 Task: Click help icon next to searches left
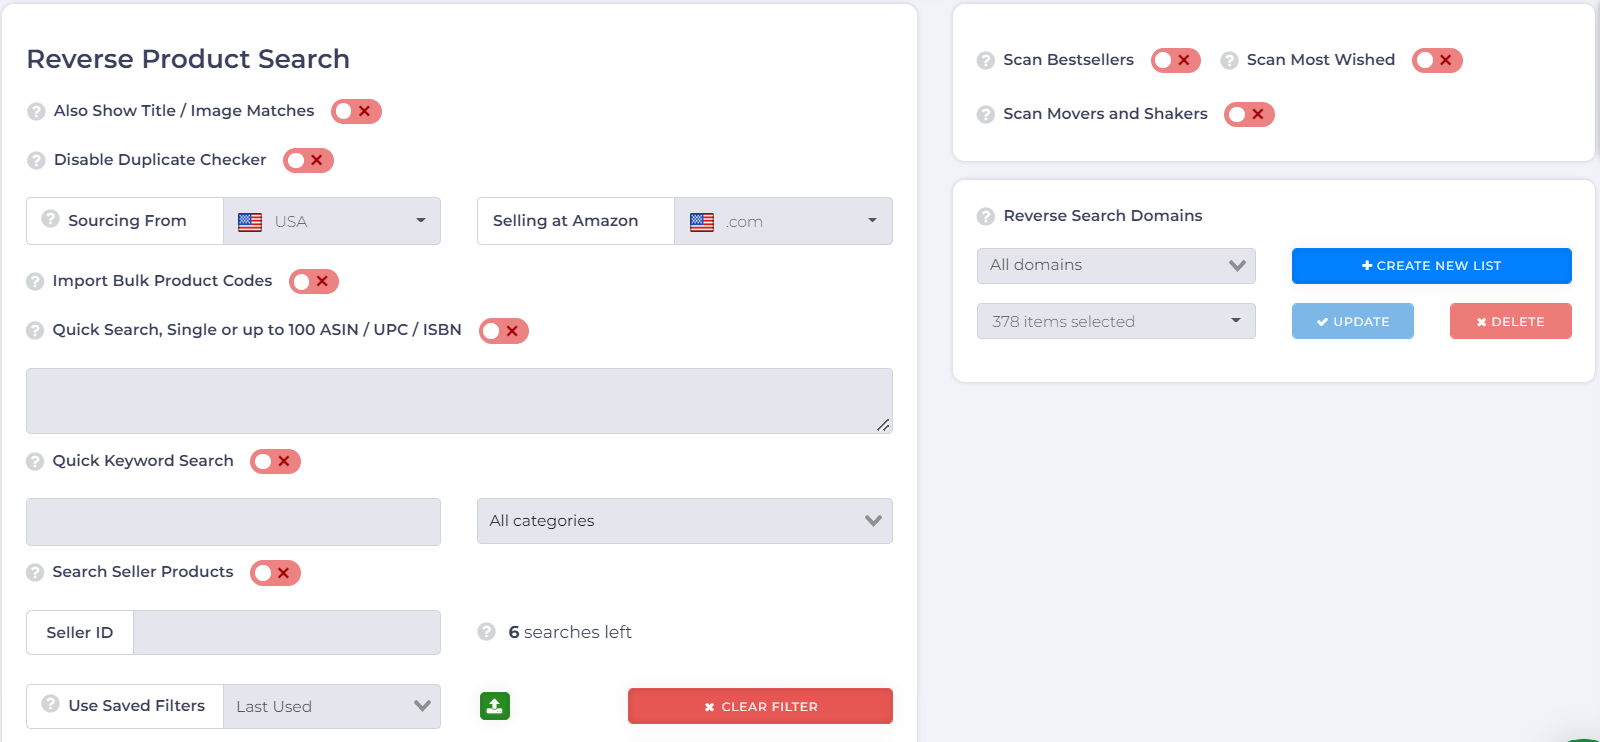(486, 632)
